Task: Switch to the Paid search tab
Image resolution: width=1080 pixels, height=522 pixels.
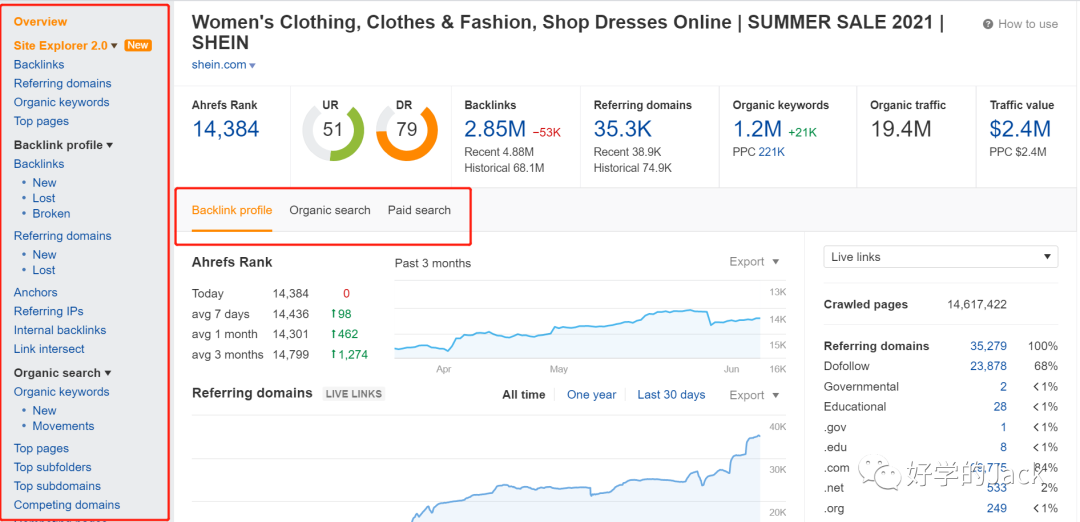Action: [x=419, y=210]
